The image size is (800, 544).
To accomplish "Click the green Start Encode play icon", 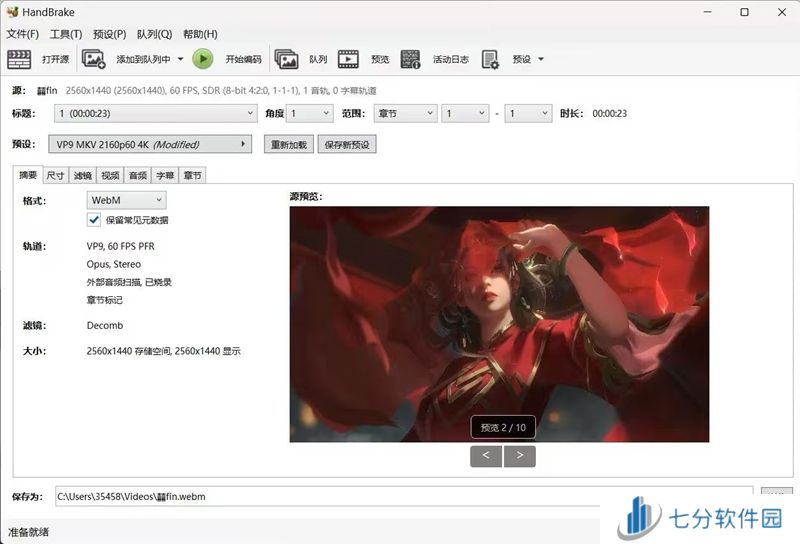I will 203,59.
